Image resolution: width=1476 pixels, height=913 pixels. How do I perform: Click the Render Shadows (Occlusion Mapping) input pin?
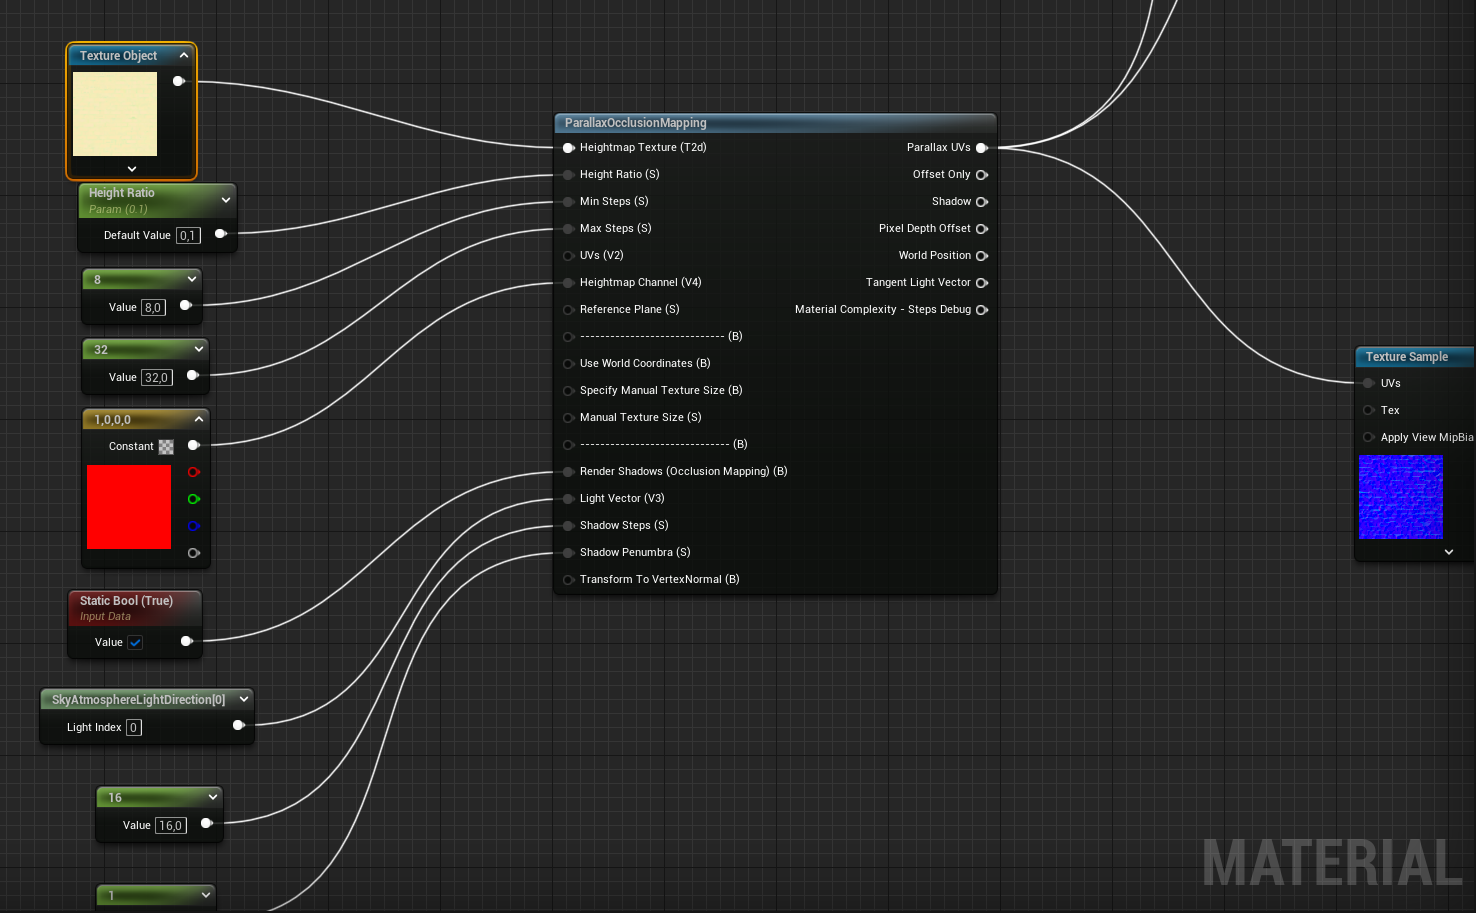[568, 472]
